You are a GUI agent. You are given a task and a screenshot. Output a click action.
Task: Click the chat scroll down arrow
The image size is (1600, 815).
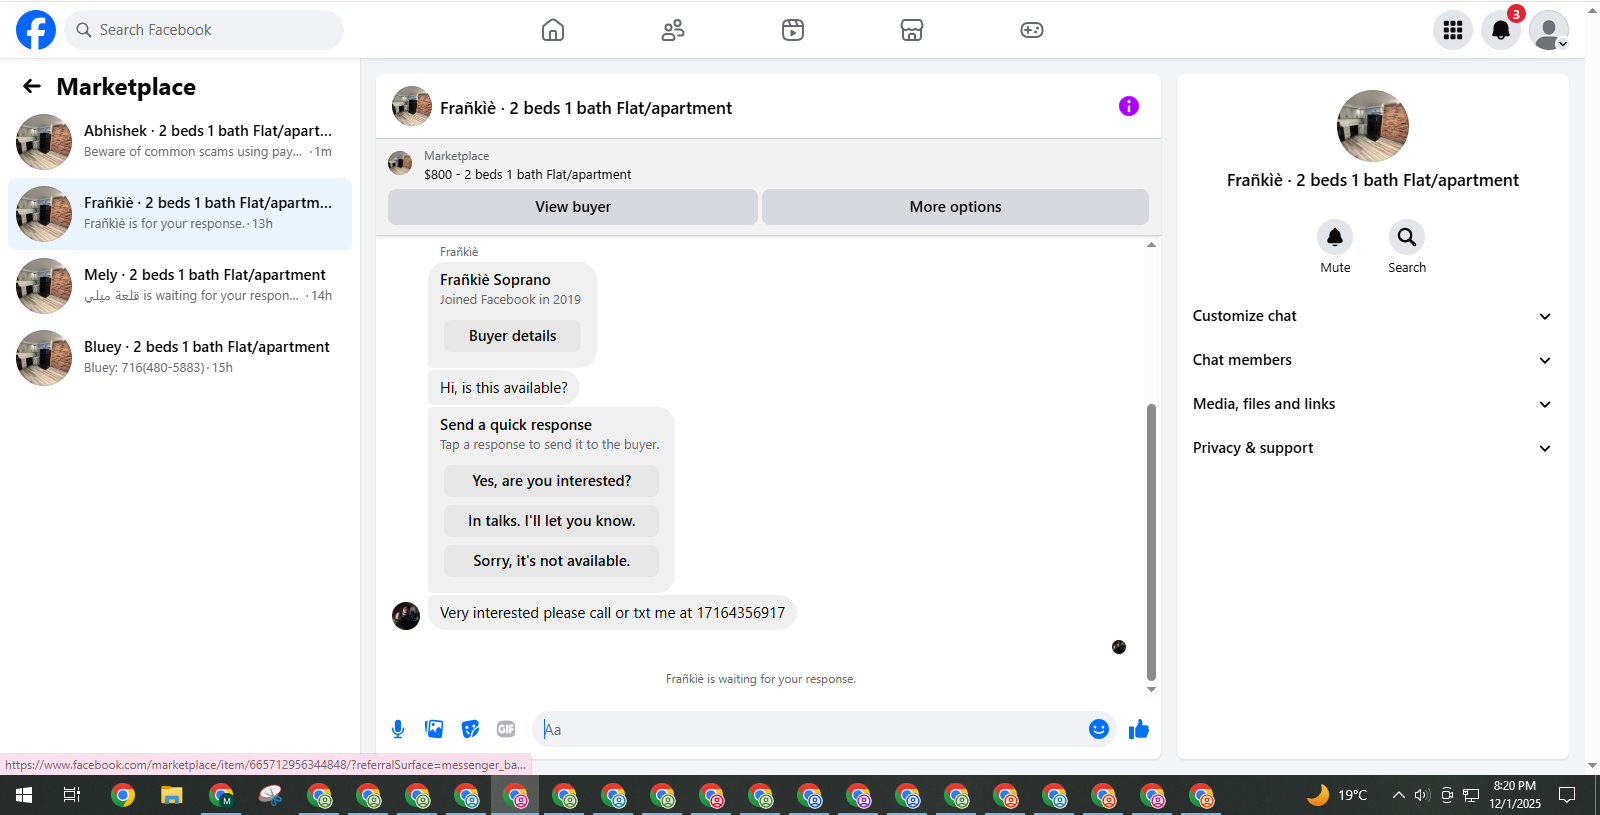click(x=1151, y=689)
